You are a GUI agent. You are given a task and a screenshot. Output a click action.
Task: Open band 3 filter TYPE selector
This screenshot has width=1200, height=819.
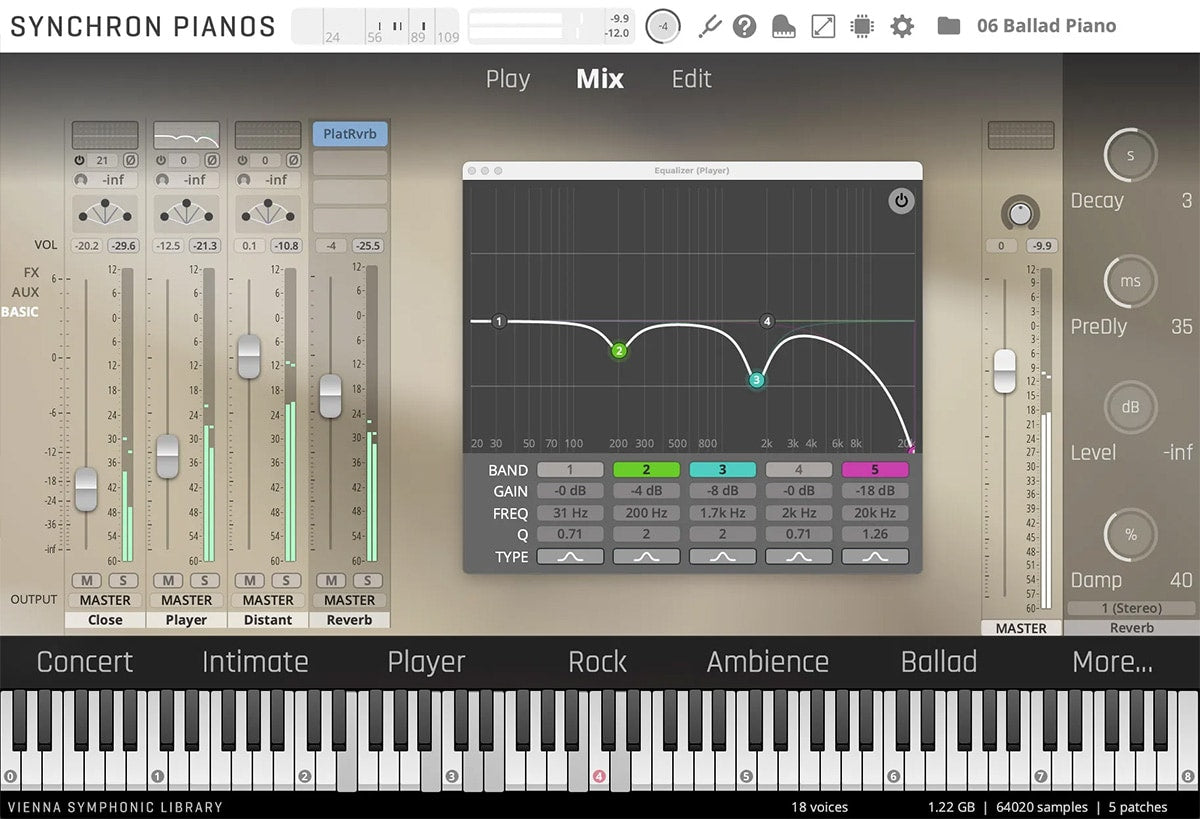point(722,557)
